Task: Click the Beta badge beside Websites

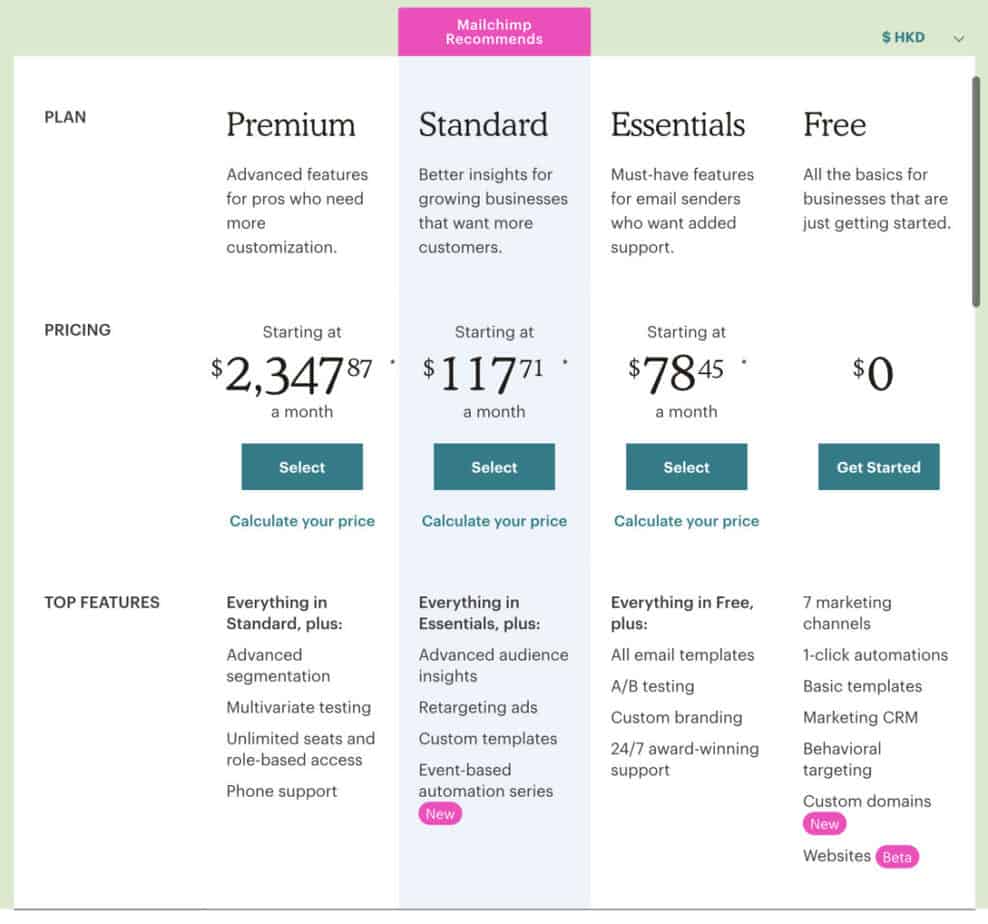Action: coord(897,857)
